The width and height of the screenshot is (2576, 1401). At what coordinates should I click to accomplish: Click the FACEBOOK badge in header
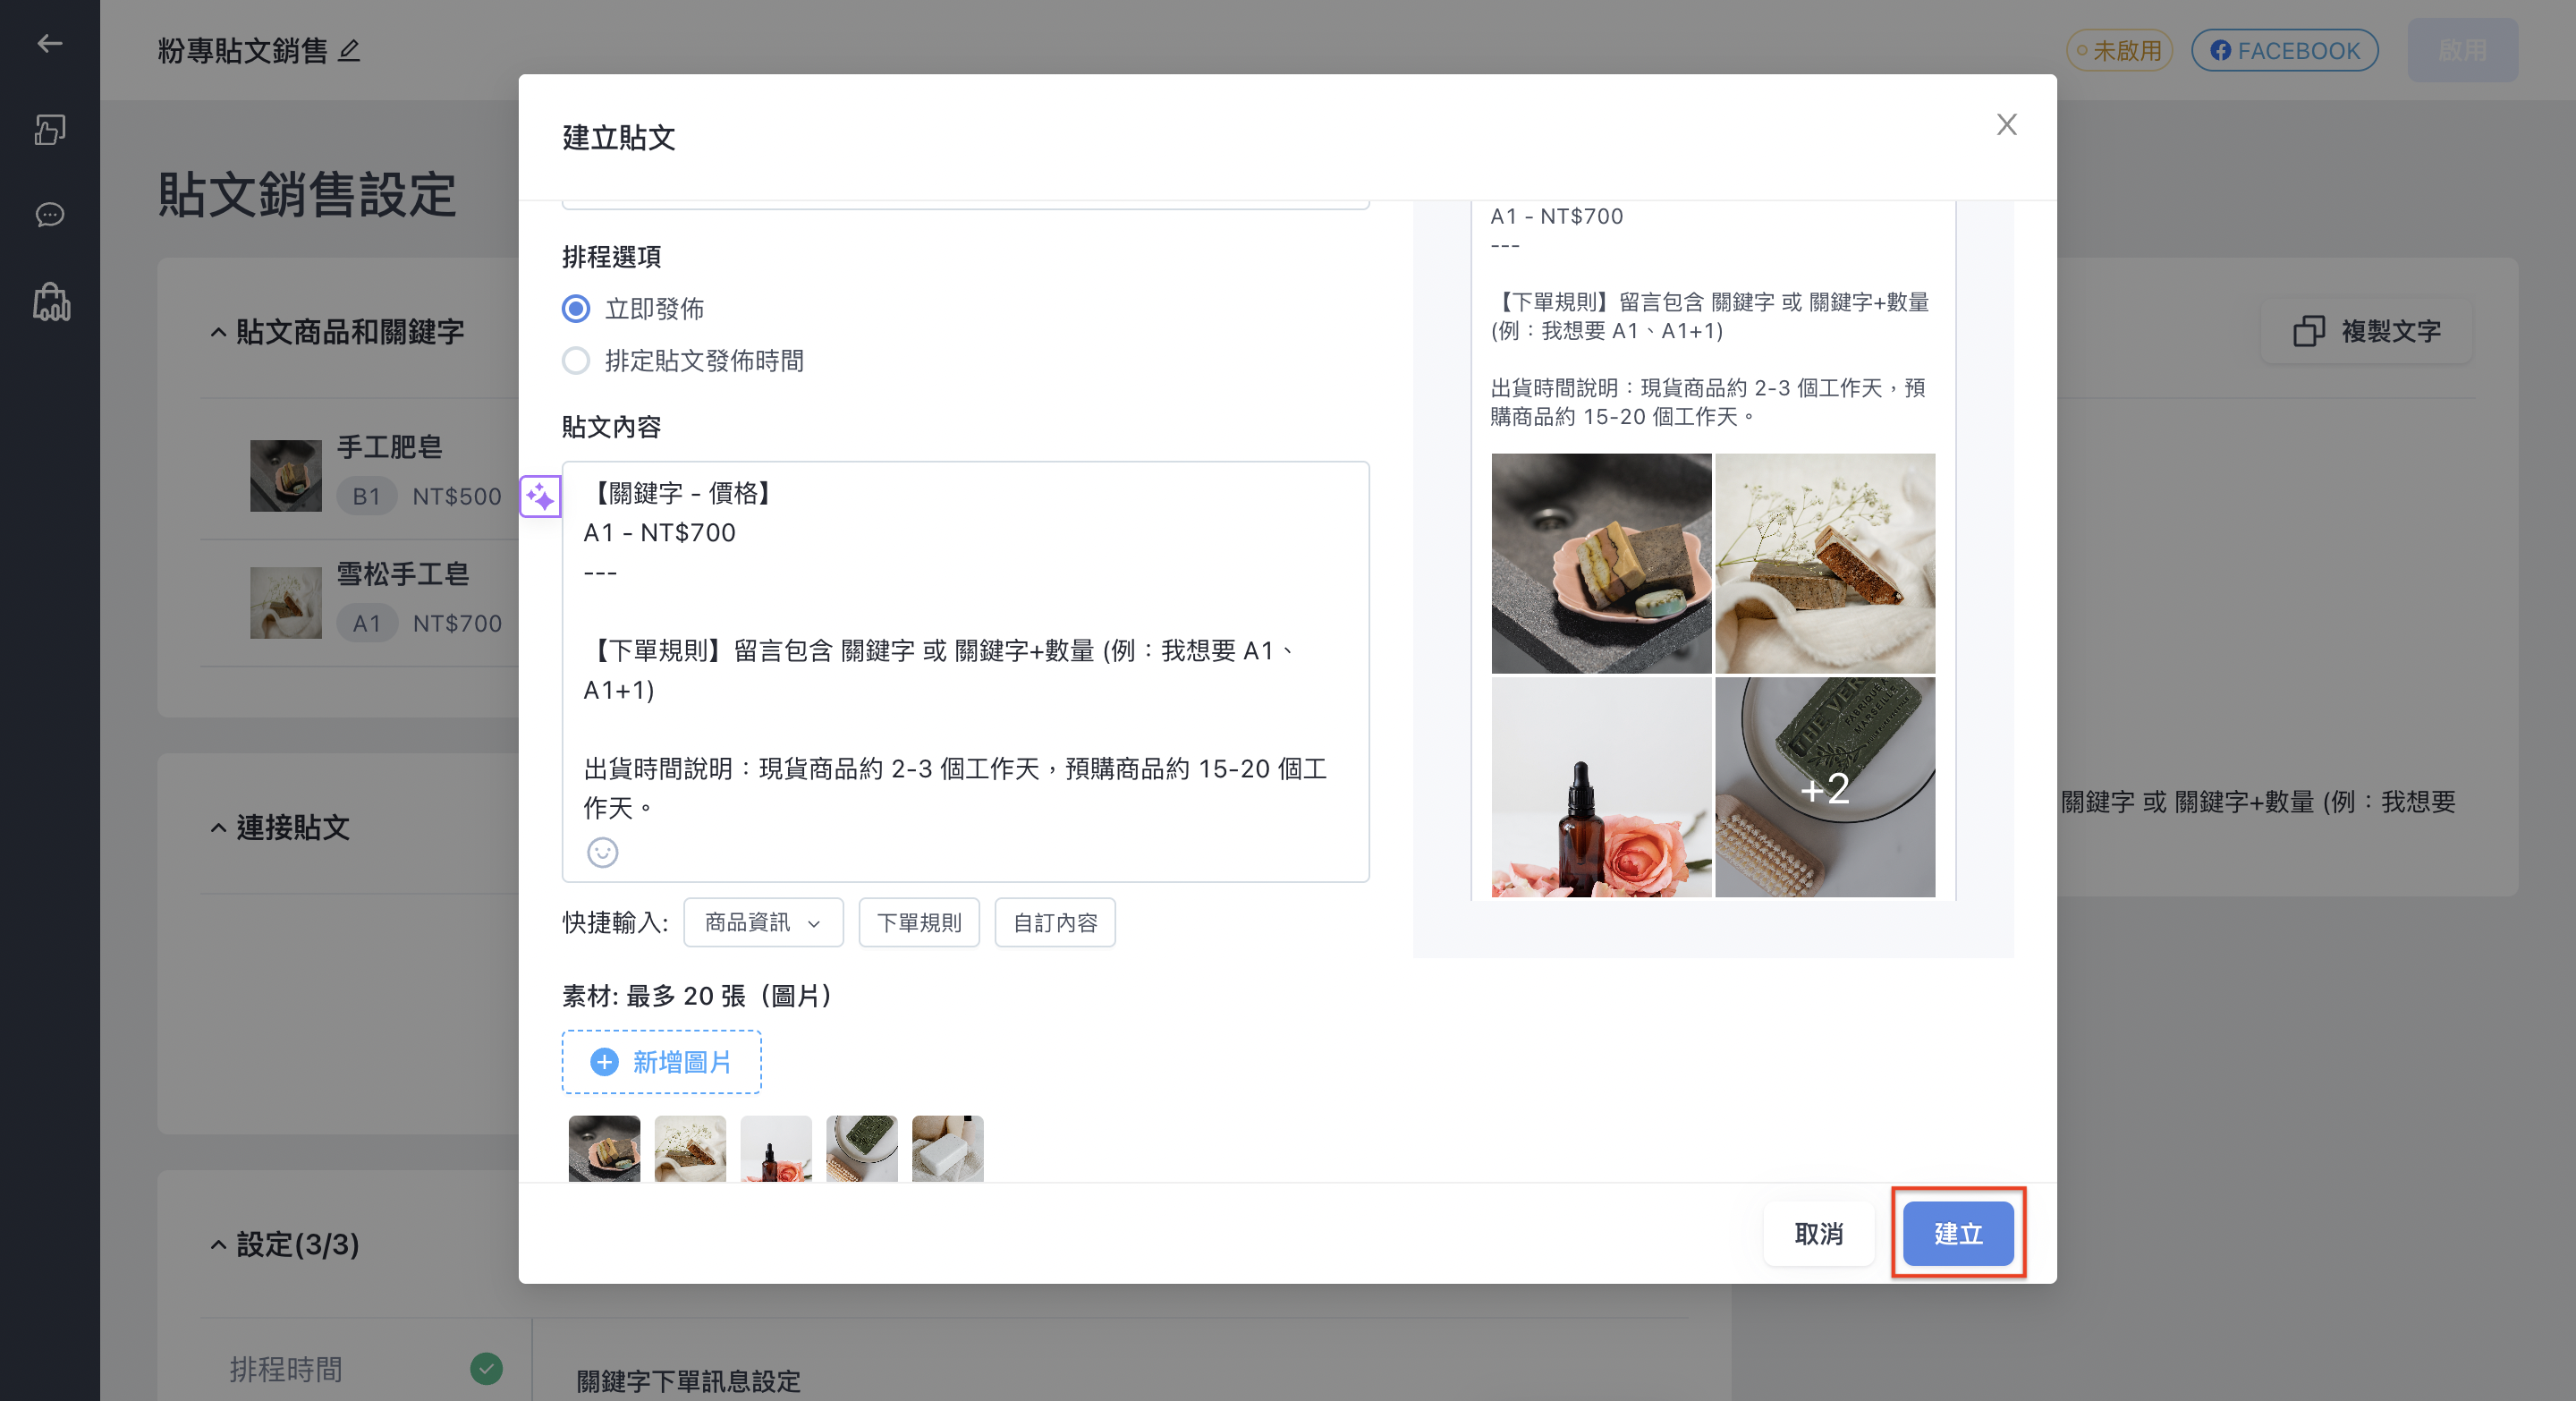tap(2284, 50)
